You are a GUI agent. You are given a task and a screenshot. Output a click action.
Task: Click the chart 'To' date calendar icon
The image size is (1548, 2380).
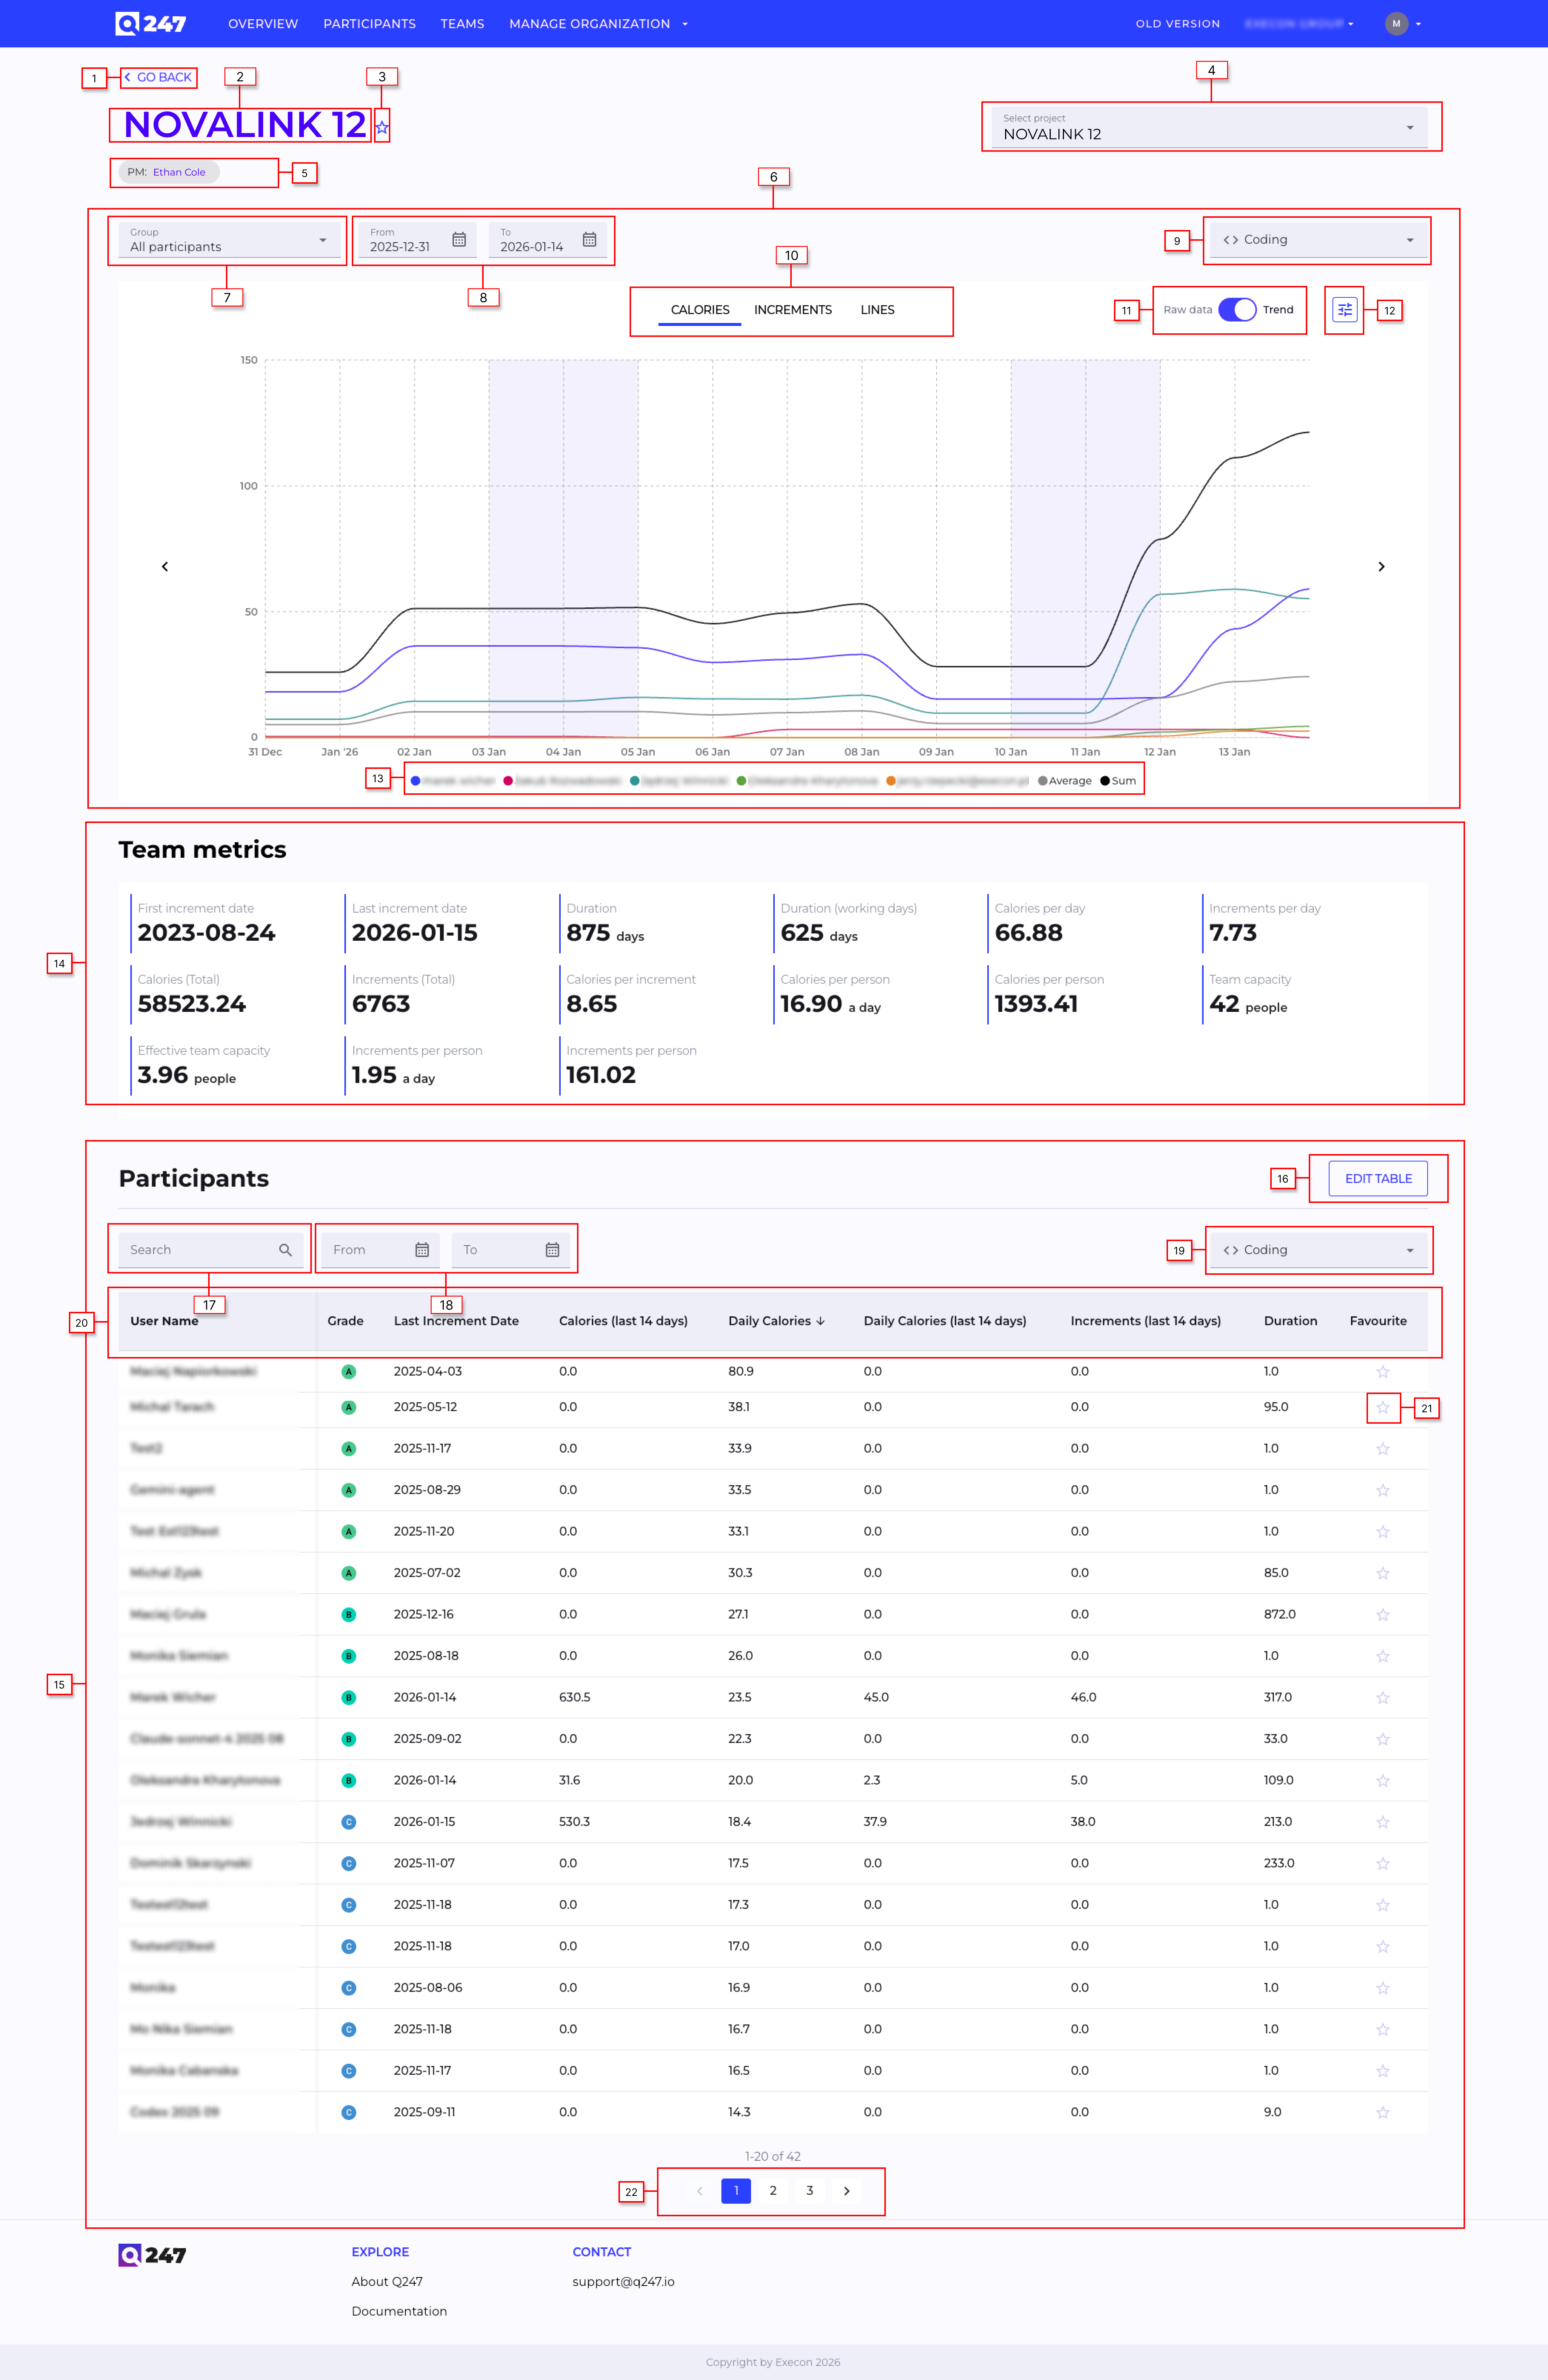tap(589, 240)
